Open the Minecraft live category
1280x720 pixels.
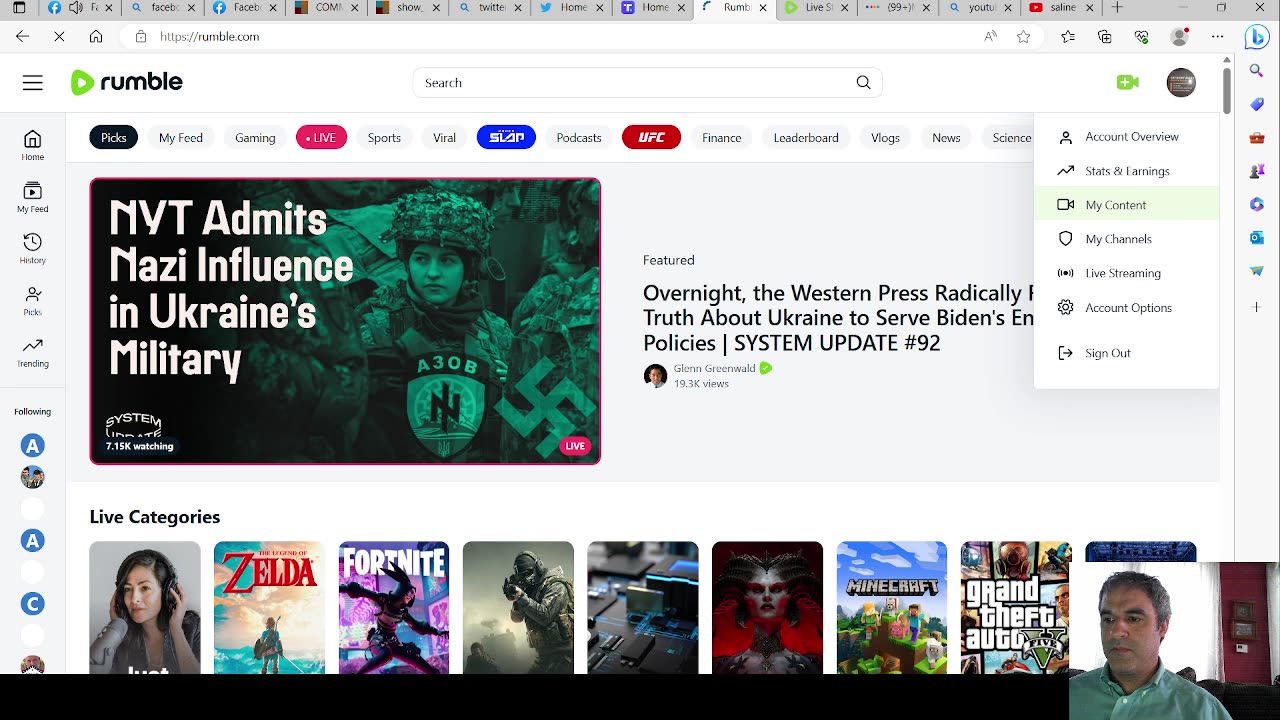[x=892, y=607]
